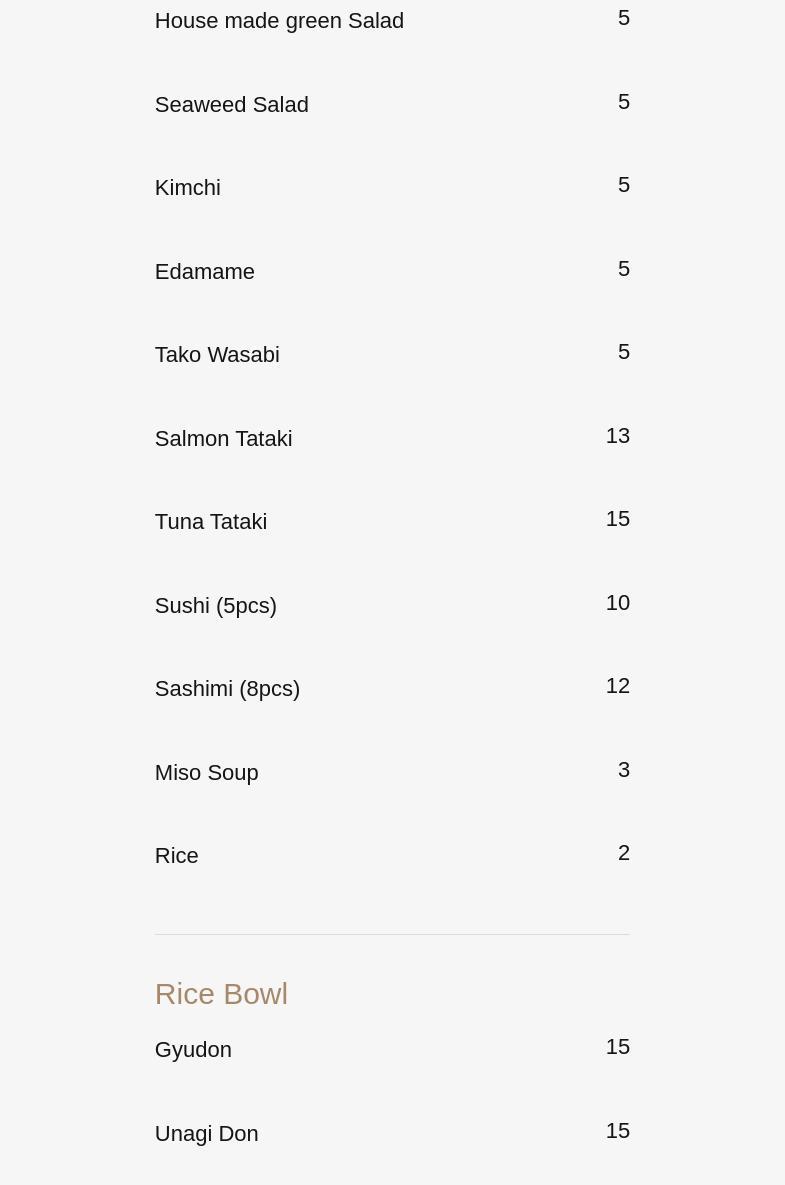785x1185 pixels.
Task: Click the Rice Bowl section heading
Action: pos(221,994)
